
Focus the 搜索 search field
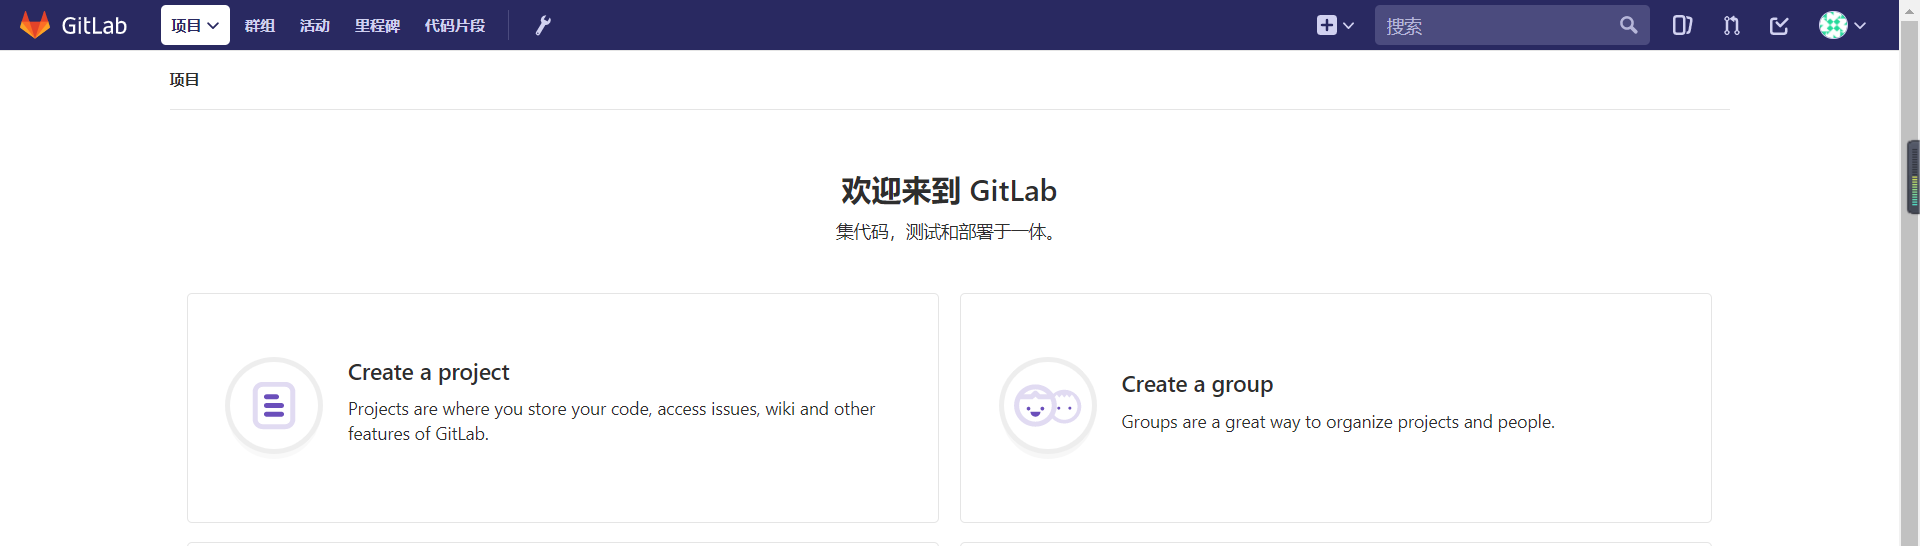(x=1512, y=25)
